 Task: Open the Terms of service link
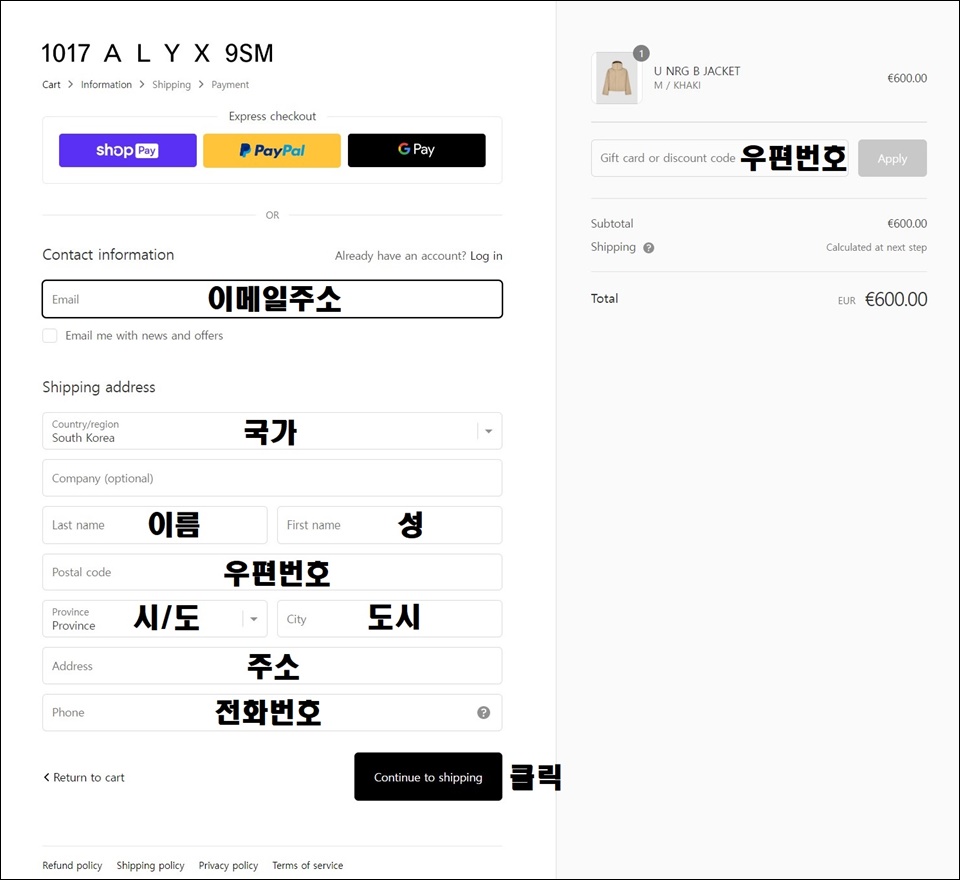tap(308, 865)
